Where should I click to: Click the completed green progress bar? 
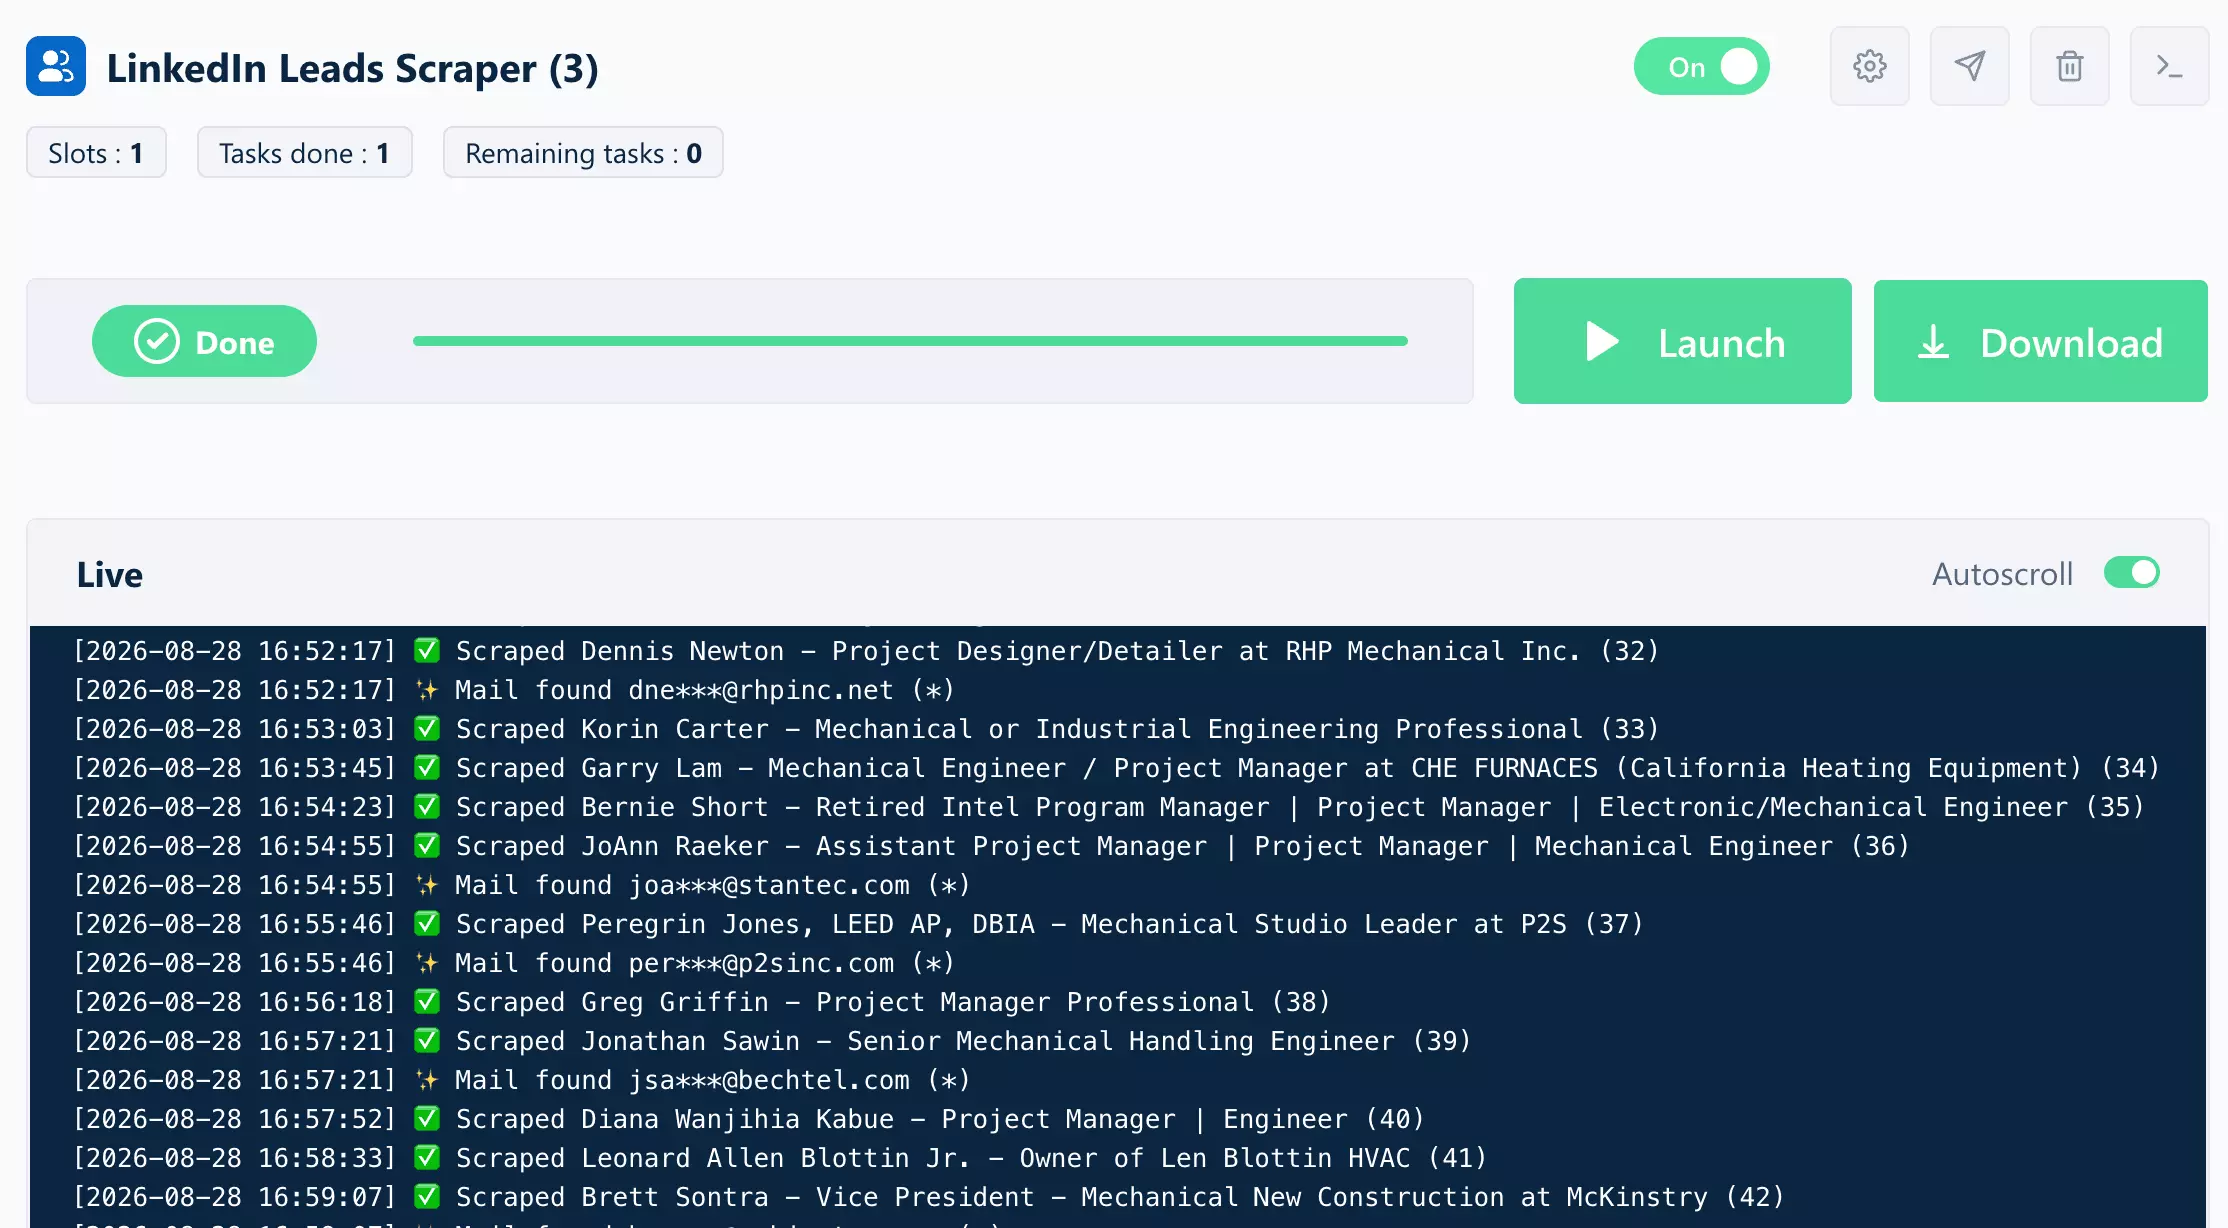(910, 341)
